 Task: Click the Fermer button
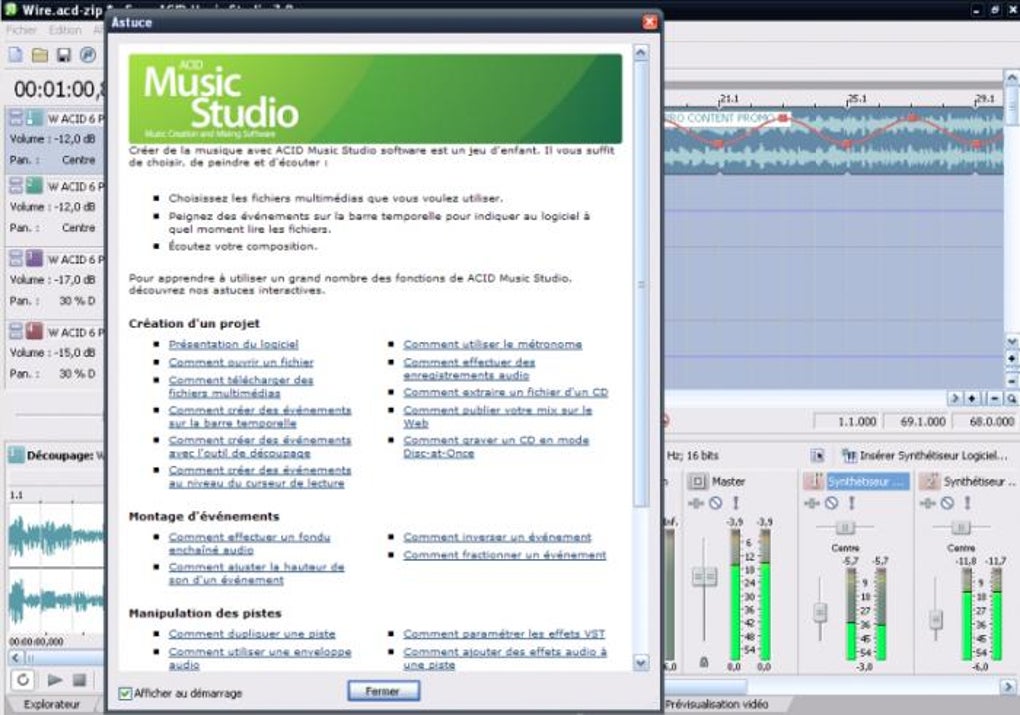click(x=383, y=691)
